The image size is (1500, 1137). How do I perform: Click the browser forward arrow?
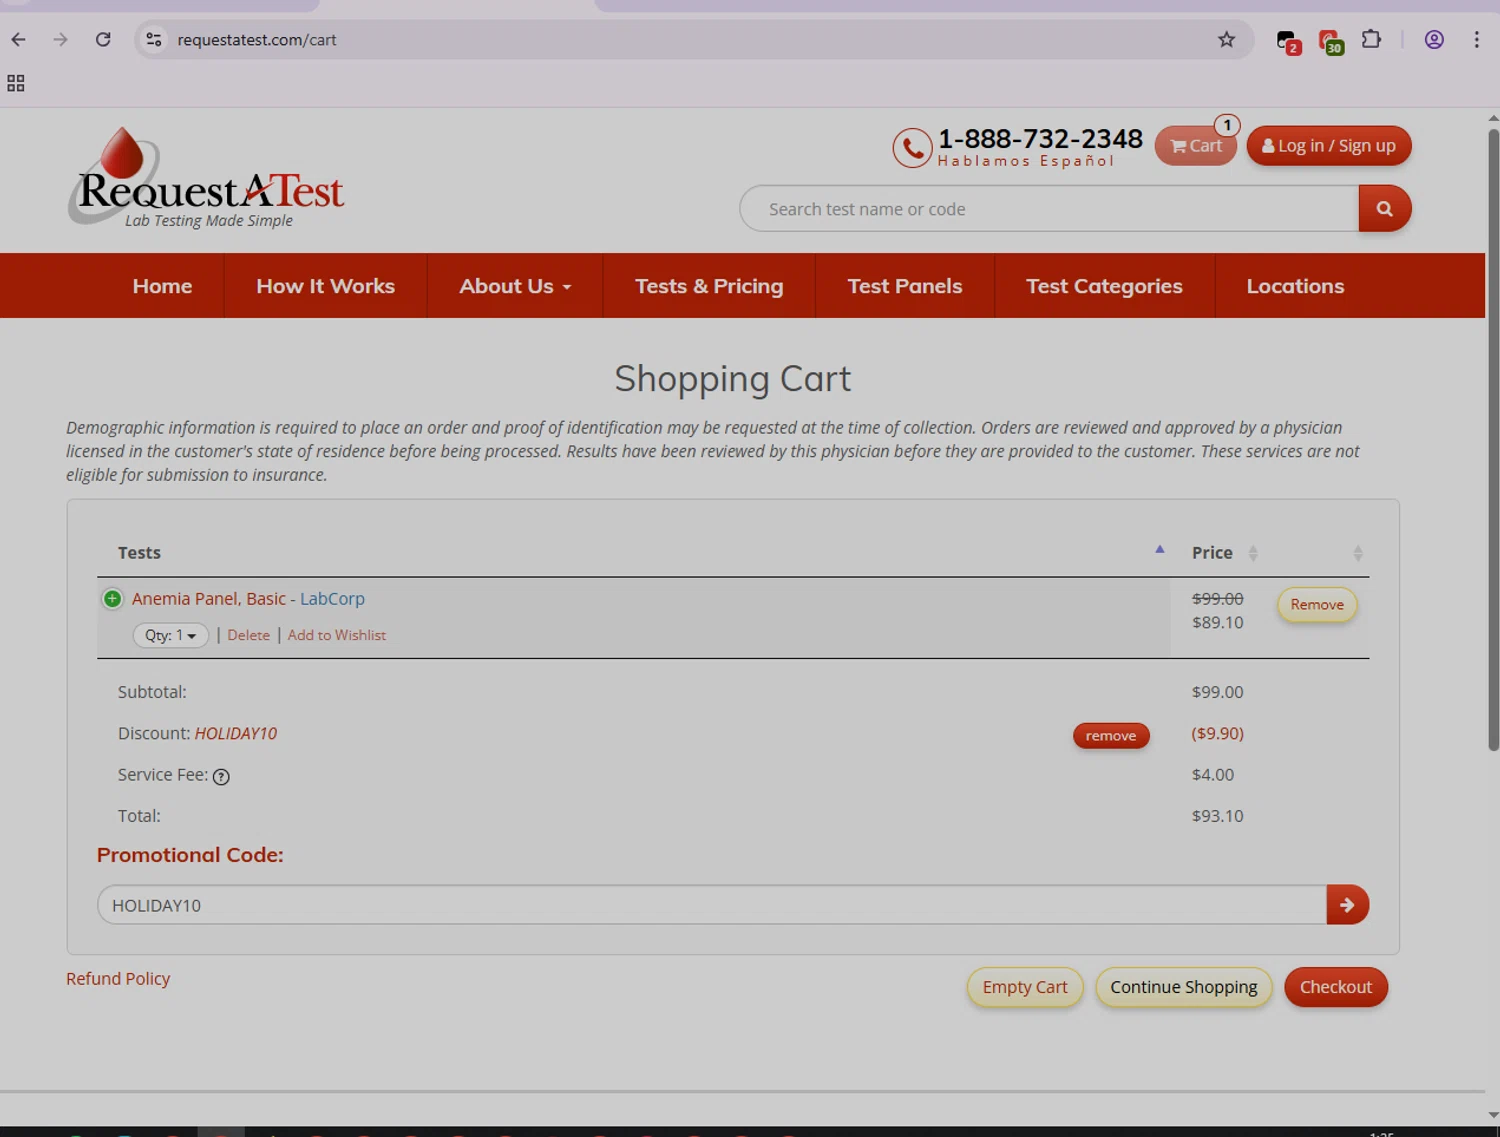click(x=60, y=40)
